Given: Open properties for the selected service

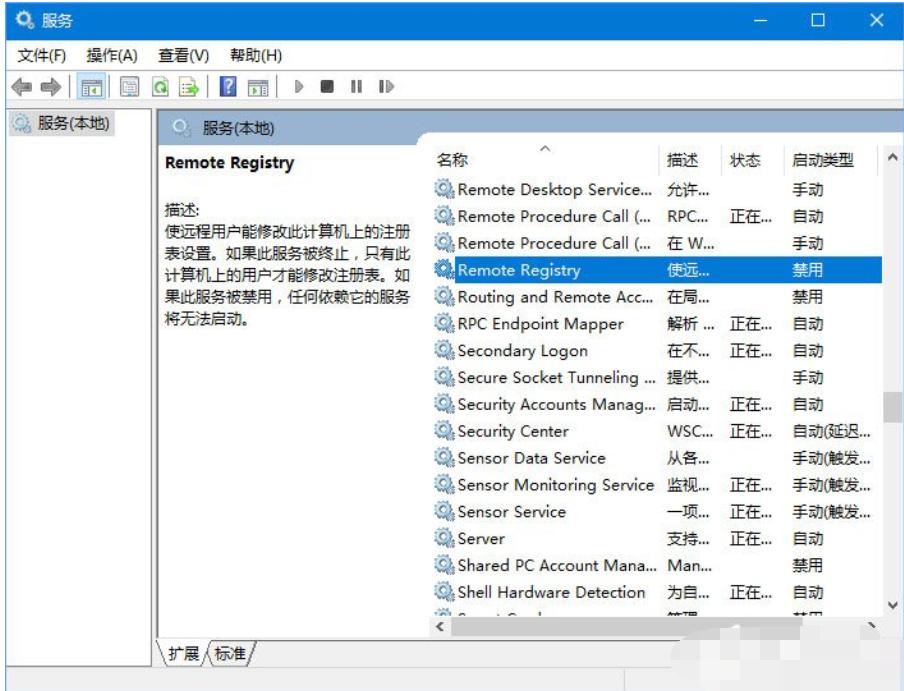Looking at the screenshot, I should [128, 86].
